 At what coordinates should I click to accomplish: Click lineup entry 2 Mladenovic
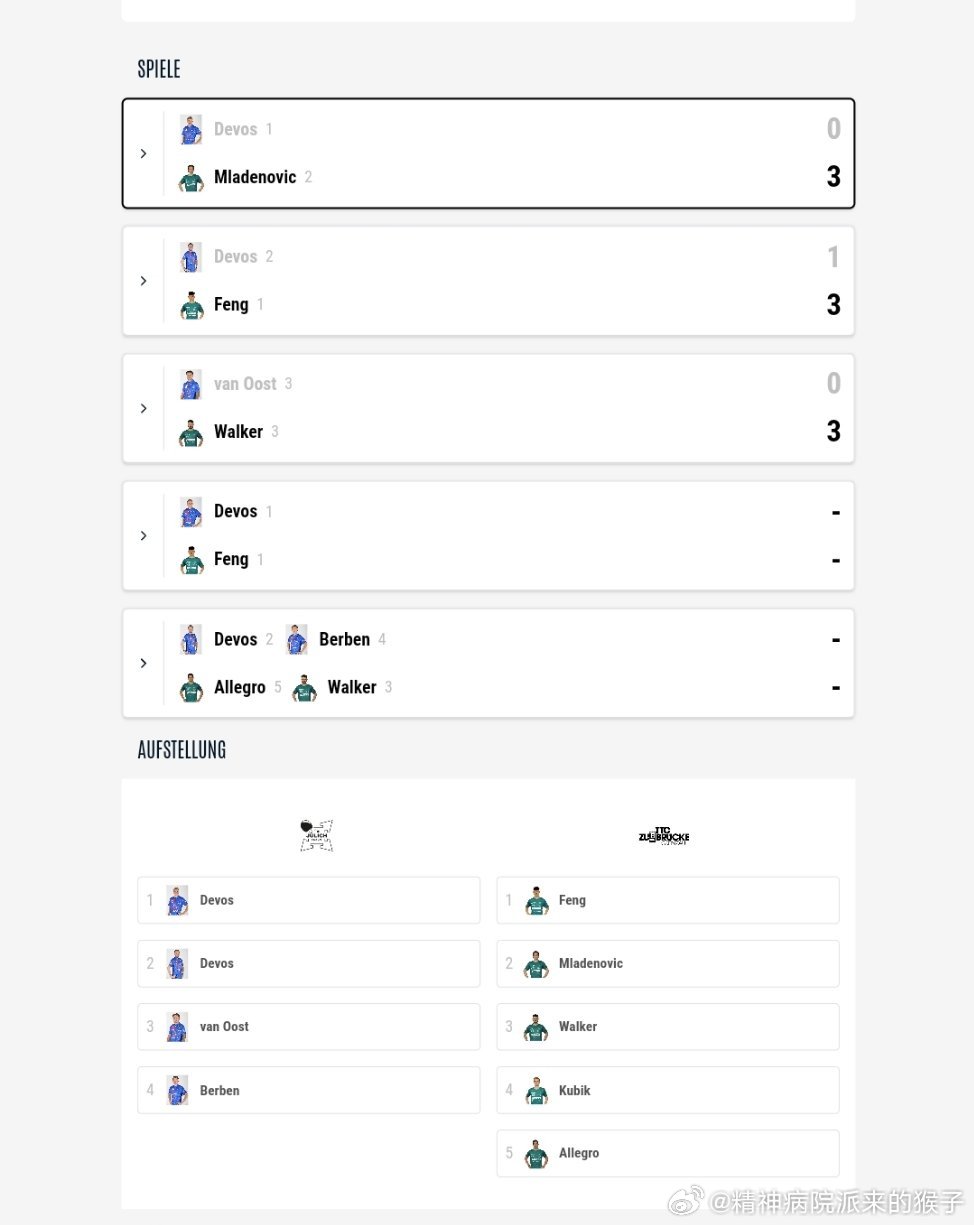point(668,963)
